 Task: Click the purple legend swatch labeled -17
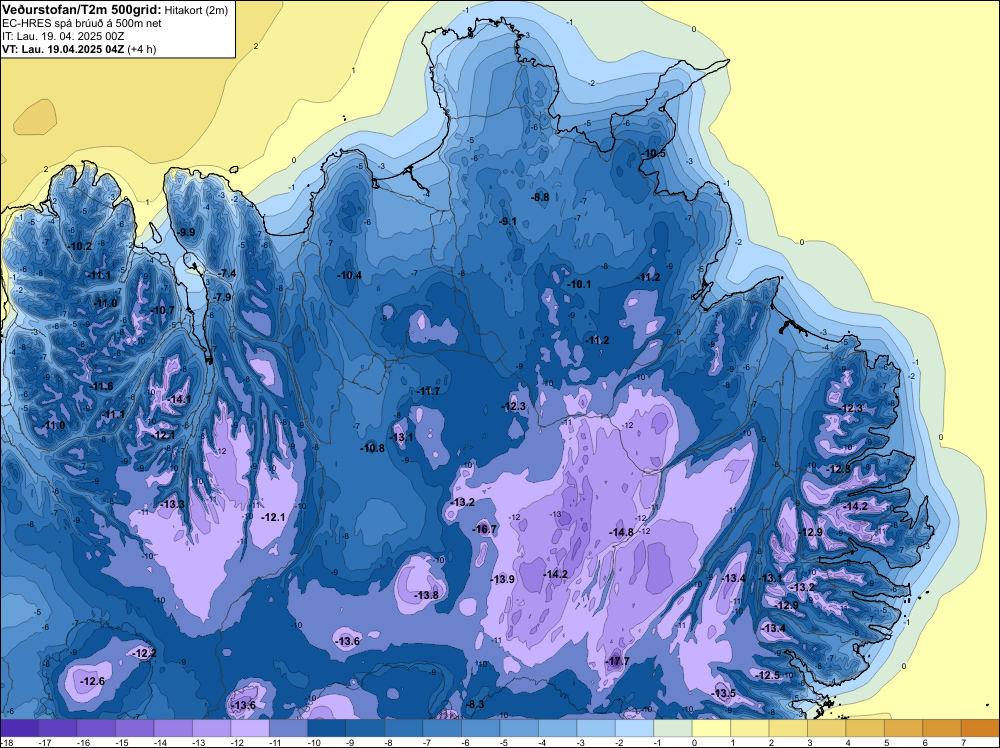[x=57, y=728]
